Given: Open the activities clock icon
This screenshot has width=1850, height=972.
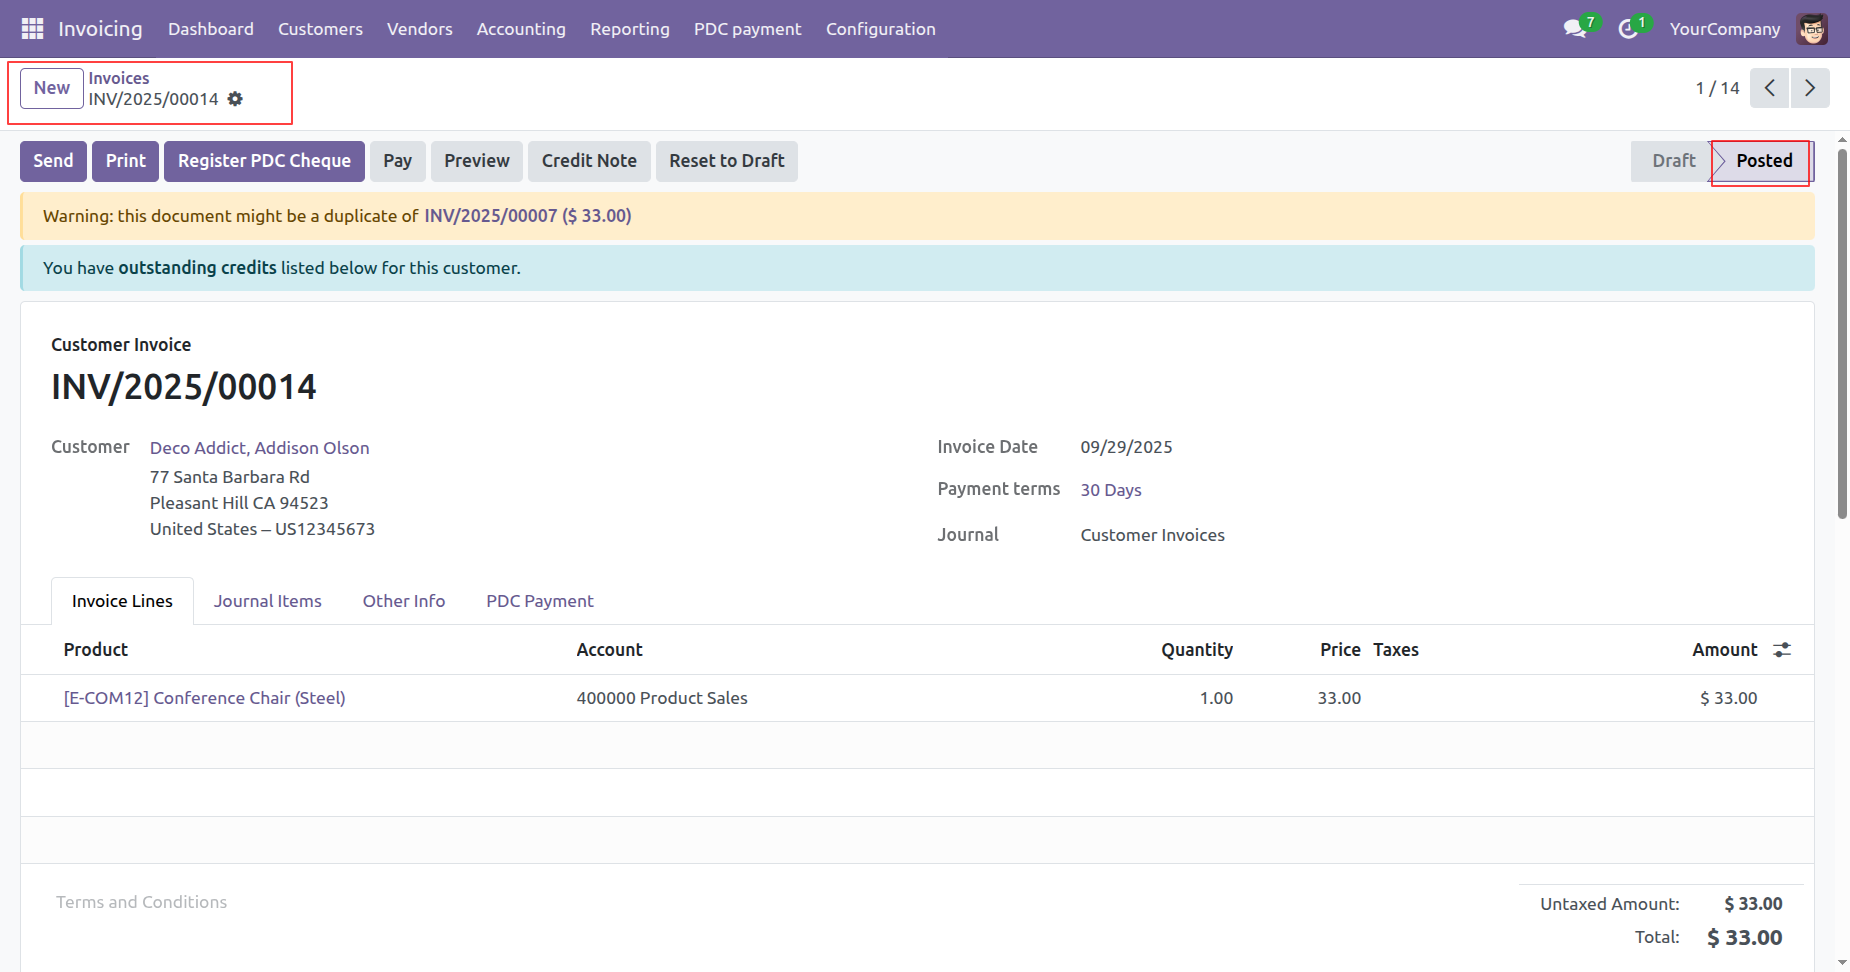Looking at the screenshot, I should point(1628,29).
